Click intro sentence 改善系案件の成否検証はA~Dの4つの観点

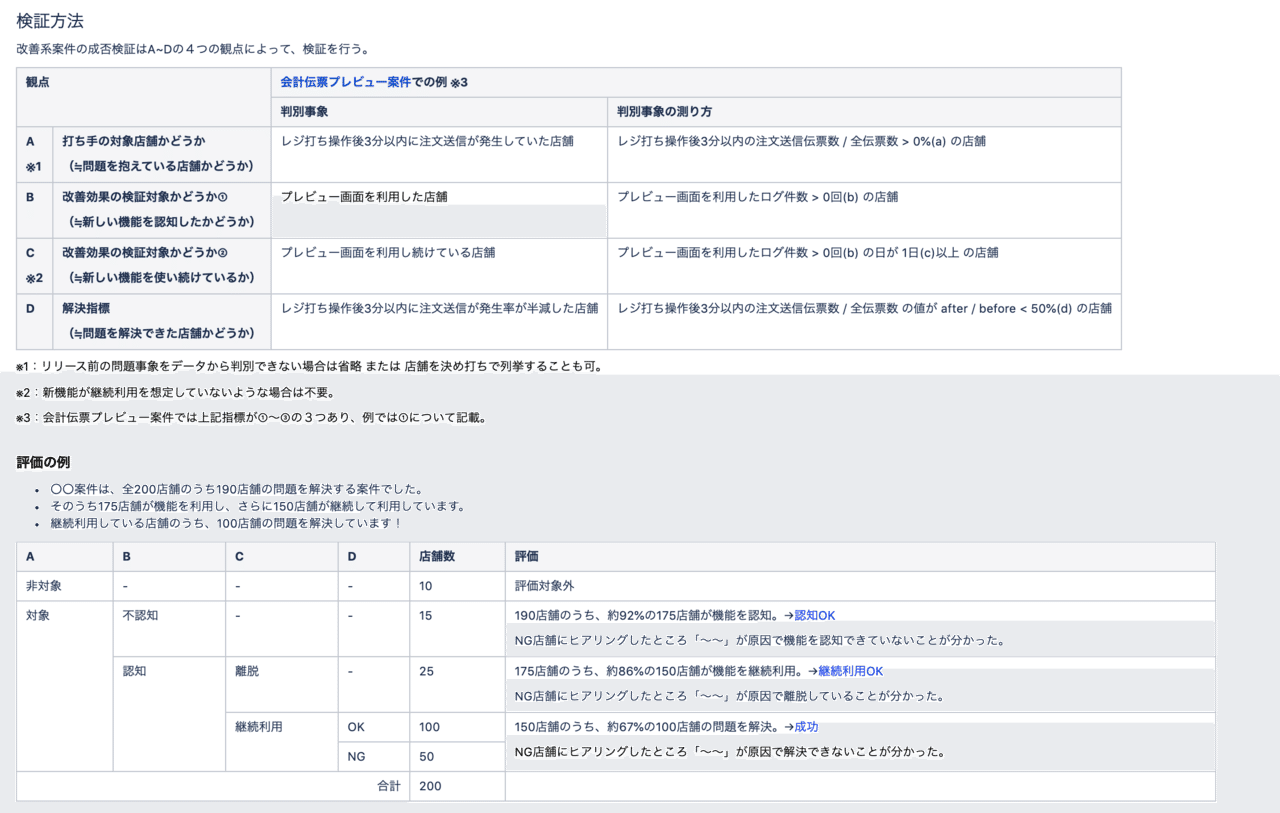tap(193, 48)
